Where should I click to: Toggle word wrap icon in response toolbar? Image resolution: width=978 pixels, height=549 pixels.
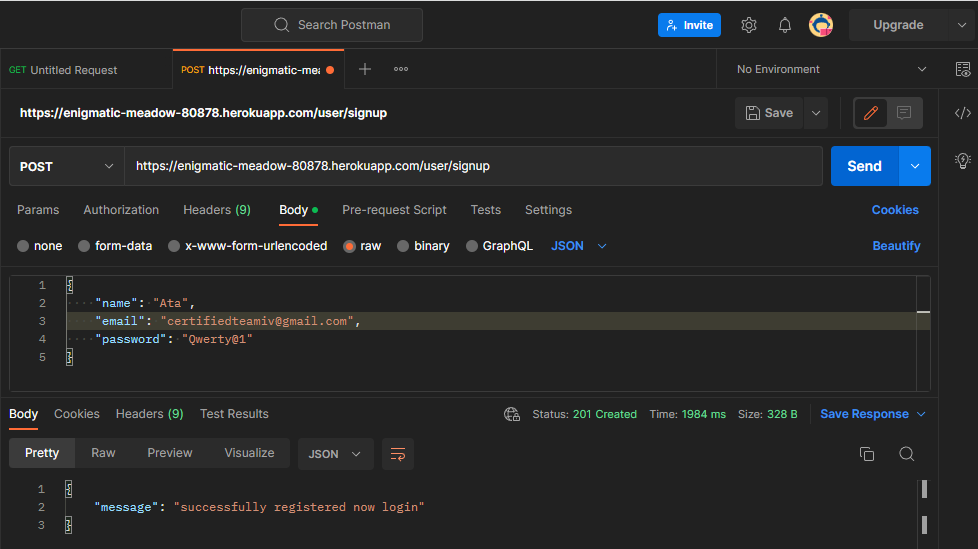398,454
